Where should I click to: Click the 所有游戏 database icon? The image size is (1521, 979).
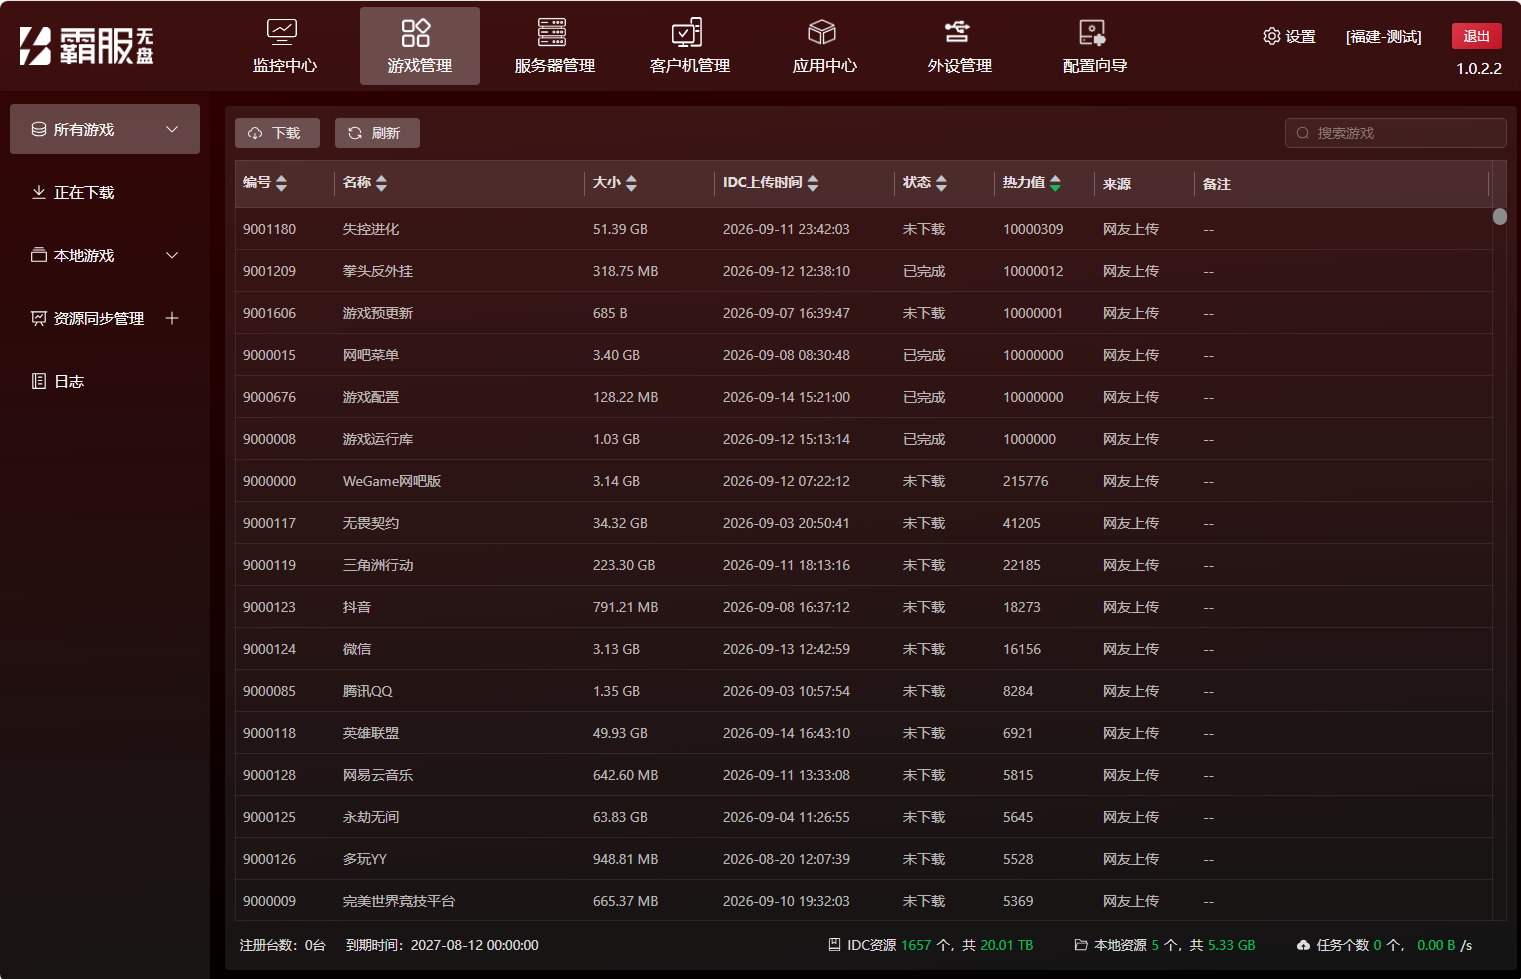coord(39,129)
